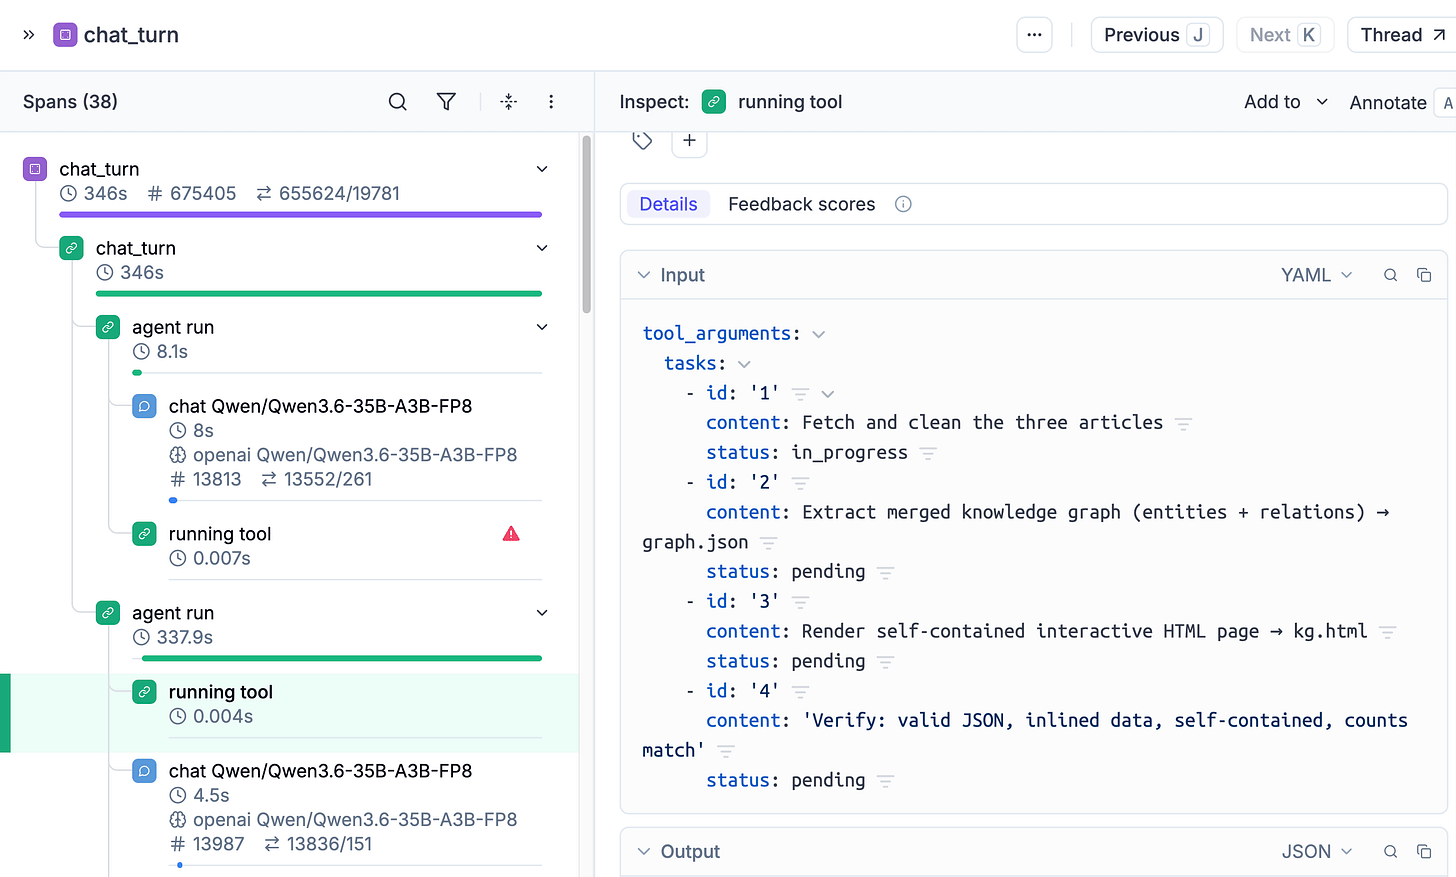Open spans panel kebab menu

click(551, 102)
